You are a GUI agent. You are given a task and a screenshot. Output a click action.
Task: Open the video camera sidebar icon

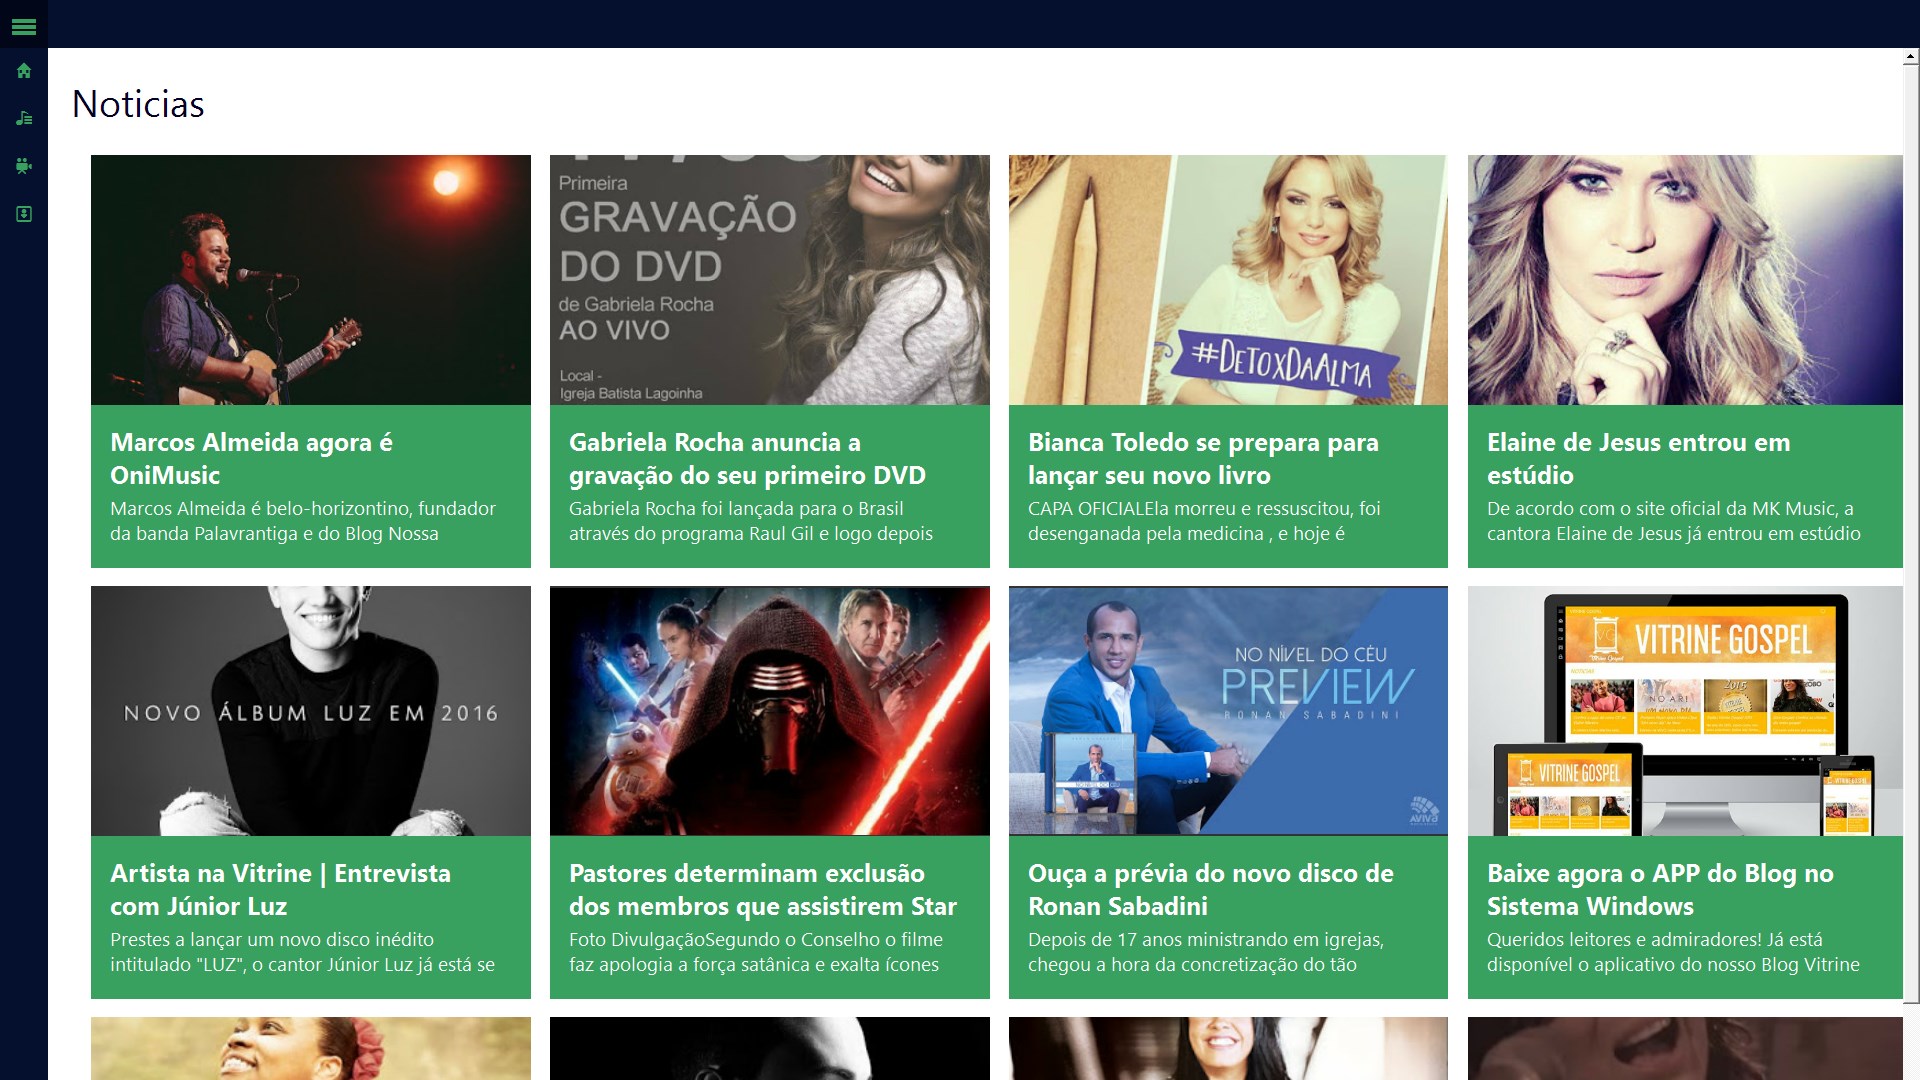pos(24,166)
